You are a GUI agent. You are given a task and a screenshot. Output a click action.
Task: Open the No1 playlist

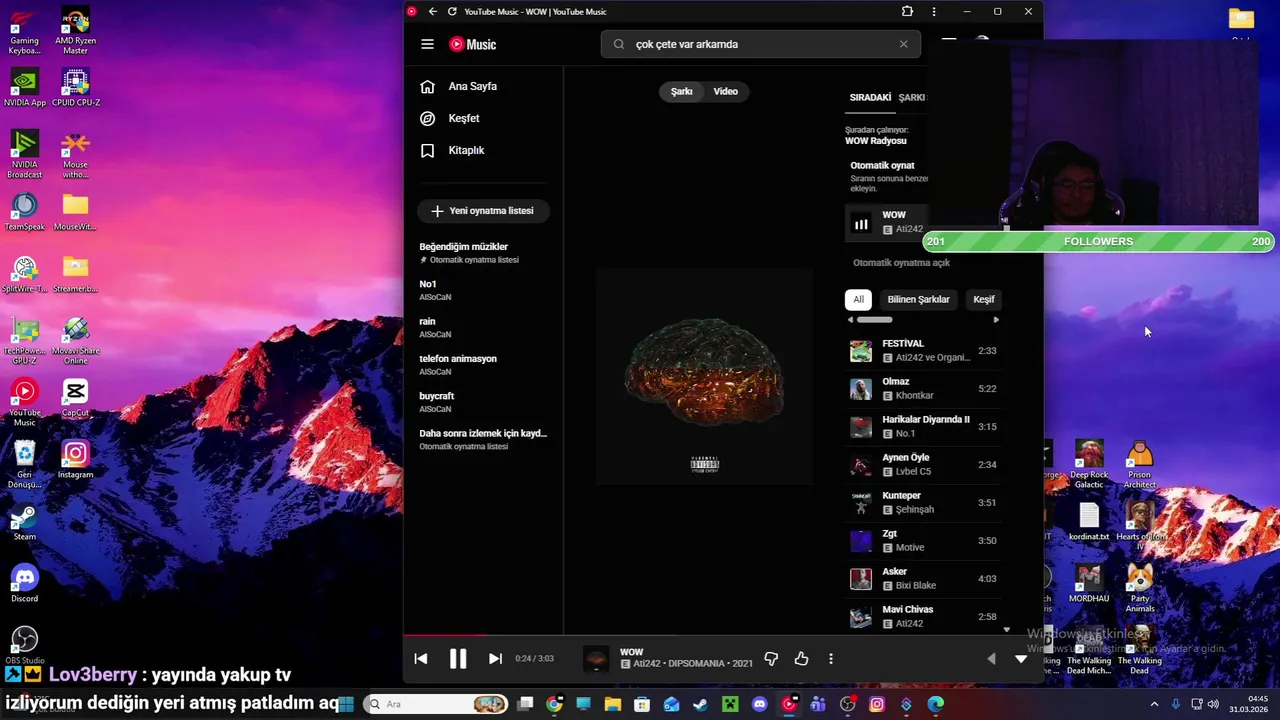pos(483,290)
